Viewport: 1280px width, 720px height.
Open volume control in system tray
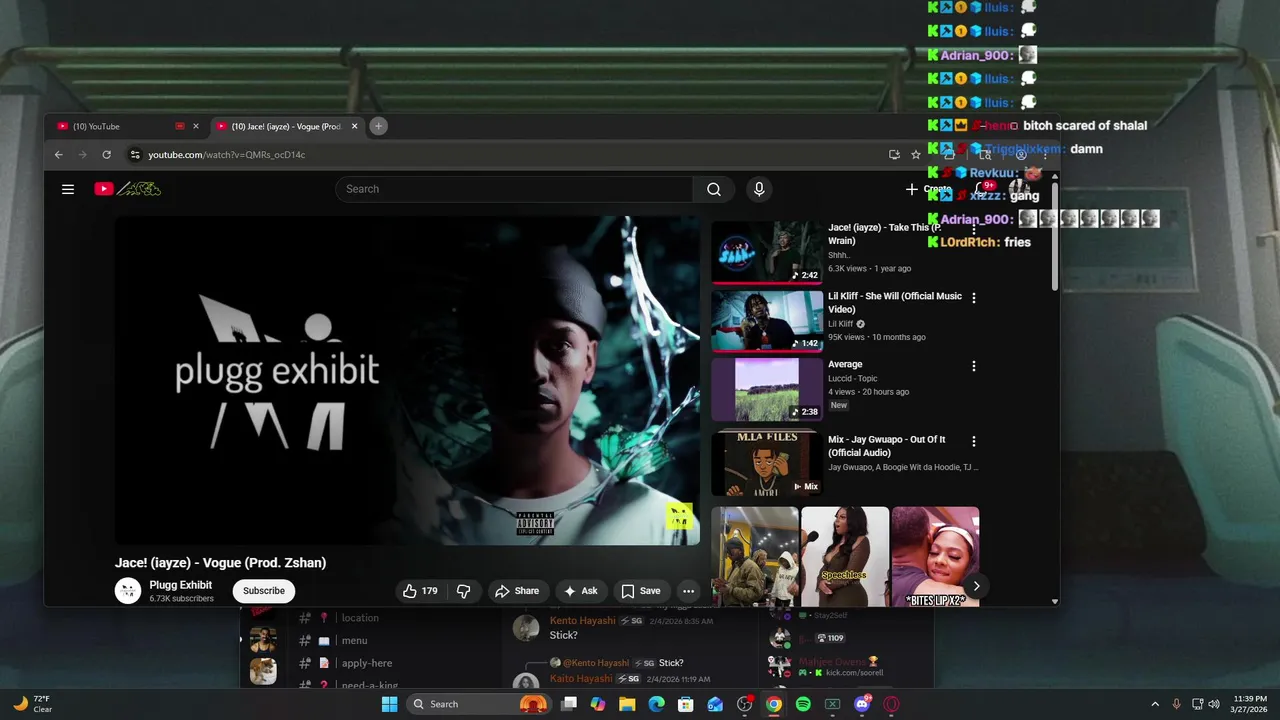1214,704
